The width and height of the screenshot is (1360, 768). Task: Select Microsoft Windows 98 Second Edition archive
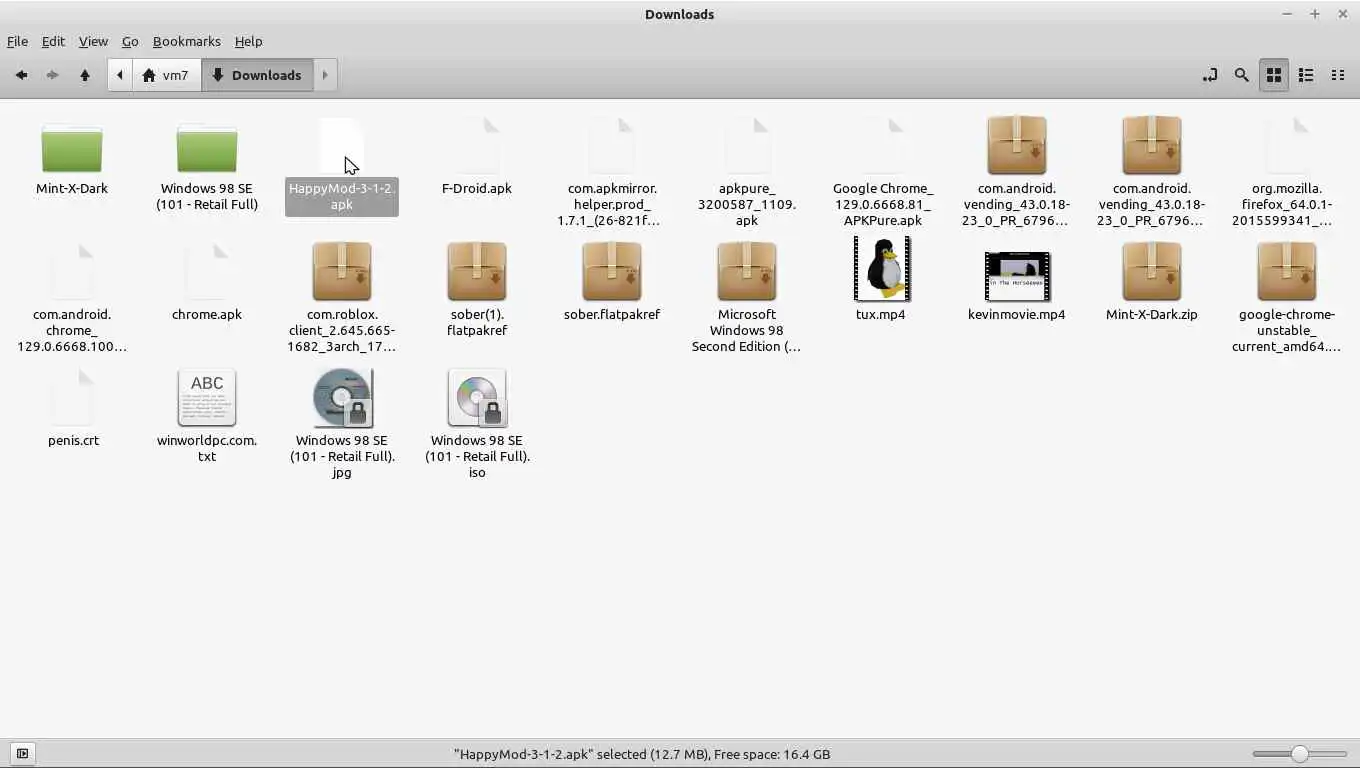[x=747, y=298]
